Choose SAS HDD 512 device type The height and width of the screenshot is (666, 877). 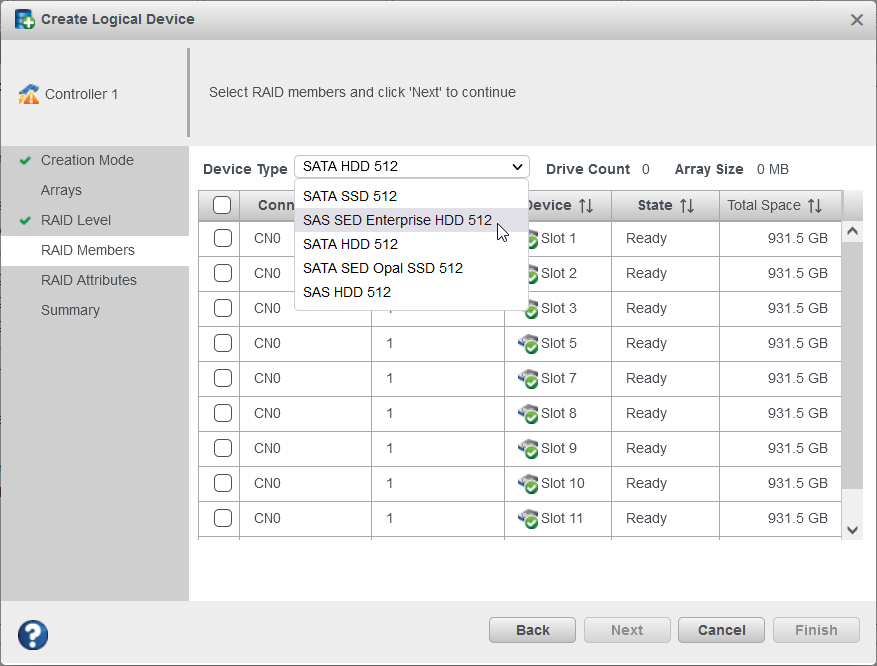point(348,292)
